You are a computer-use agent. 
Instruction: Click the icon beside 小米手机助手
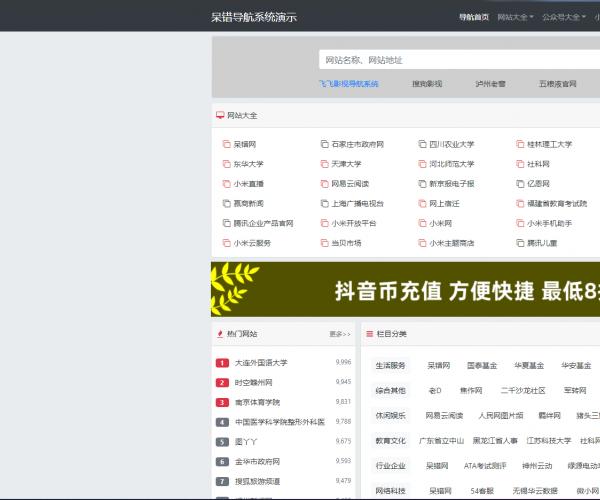tap(520, 223)
